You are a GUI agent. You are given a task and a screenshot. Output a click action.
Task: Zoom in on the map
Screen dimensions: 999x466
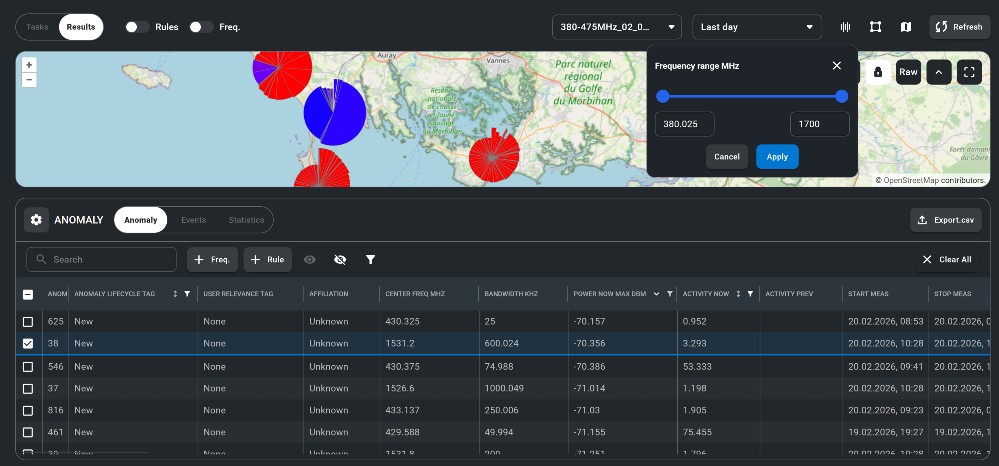pyautogui.click(x=29, y=65)
